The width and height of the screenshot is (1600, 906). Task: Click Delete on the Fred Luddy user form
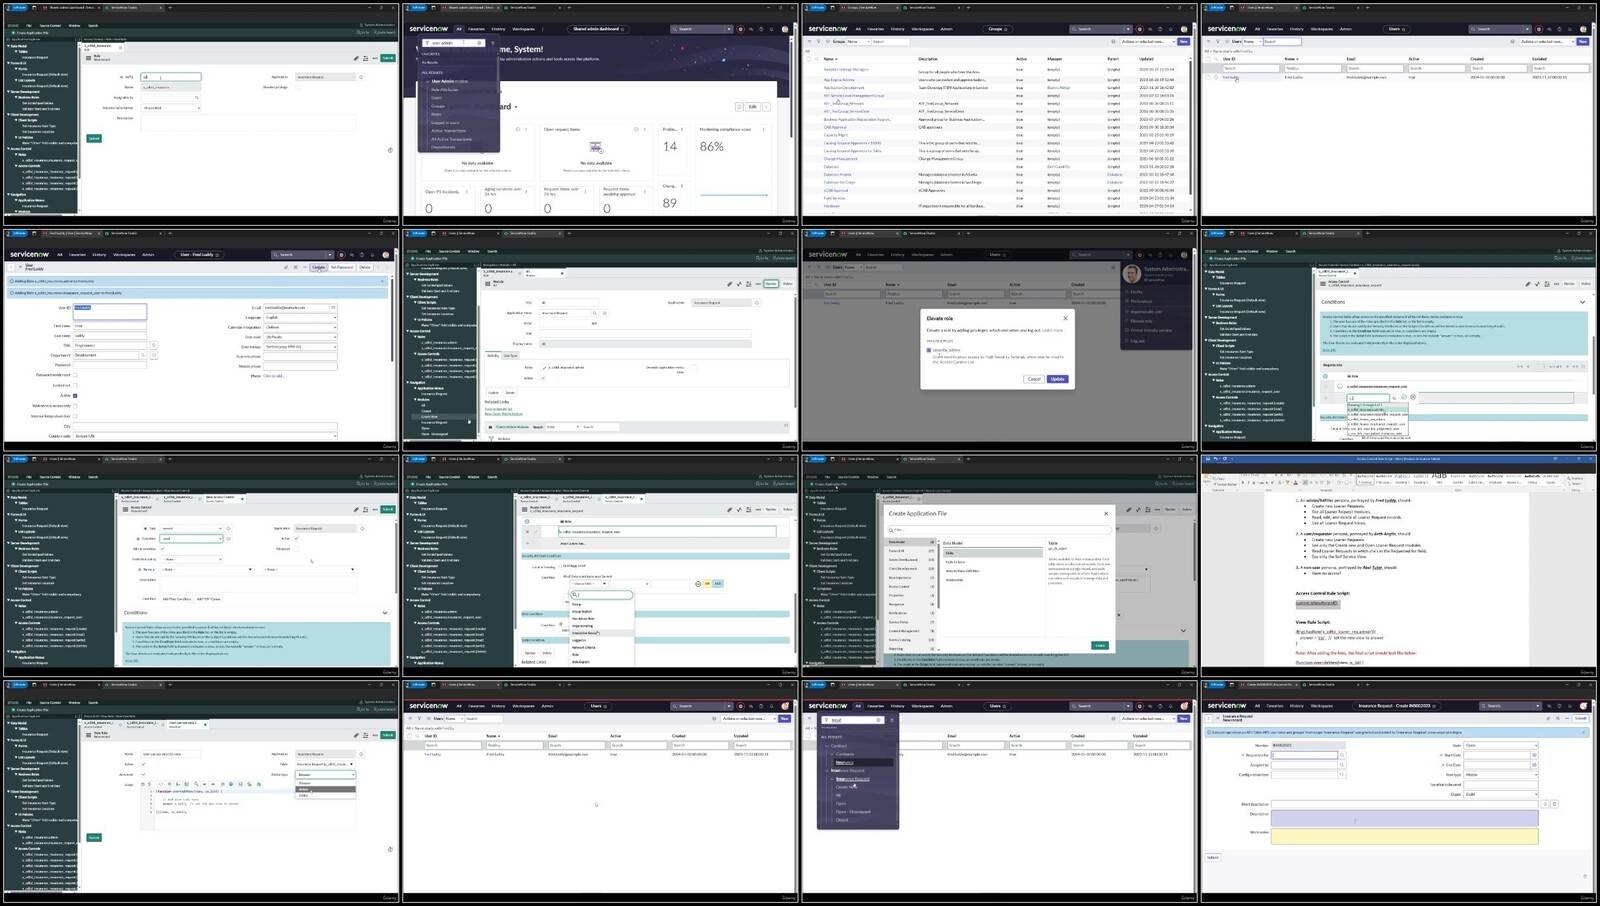pyautogui.click(x=364, y=267)
